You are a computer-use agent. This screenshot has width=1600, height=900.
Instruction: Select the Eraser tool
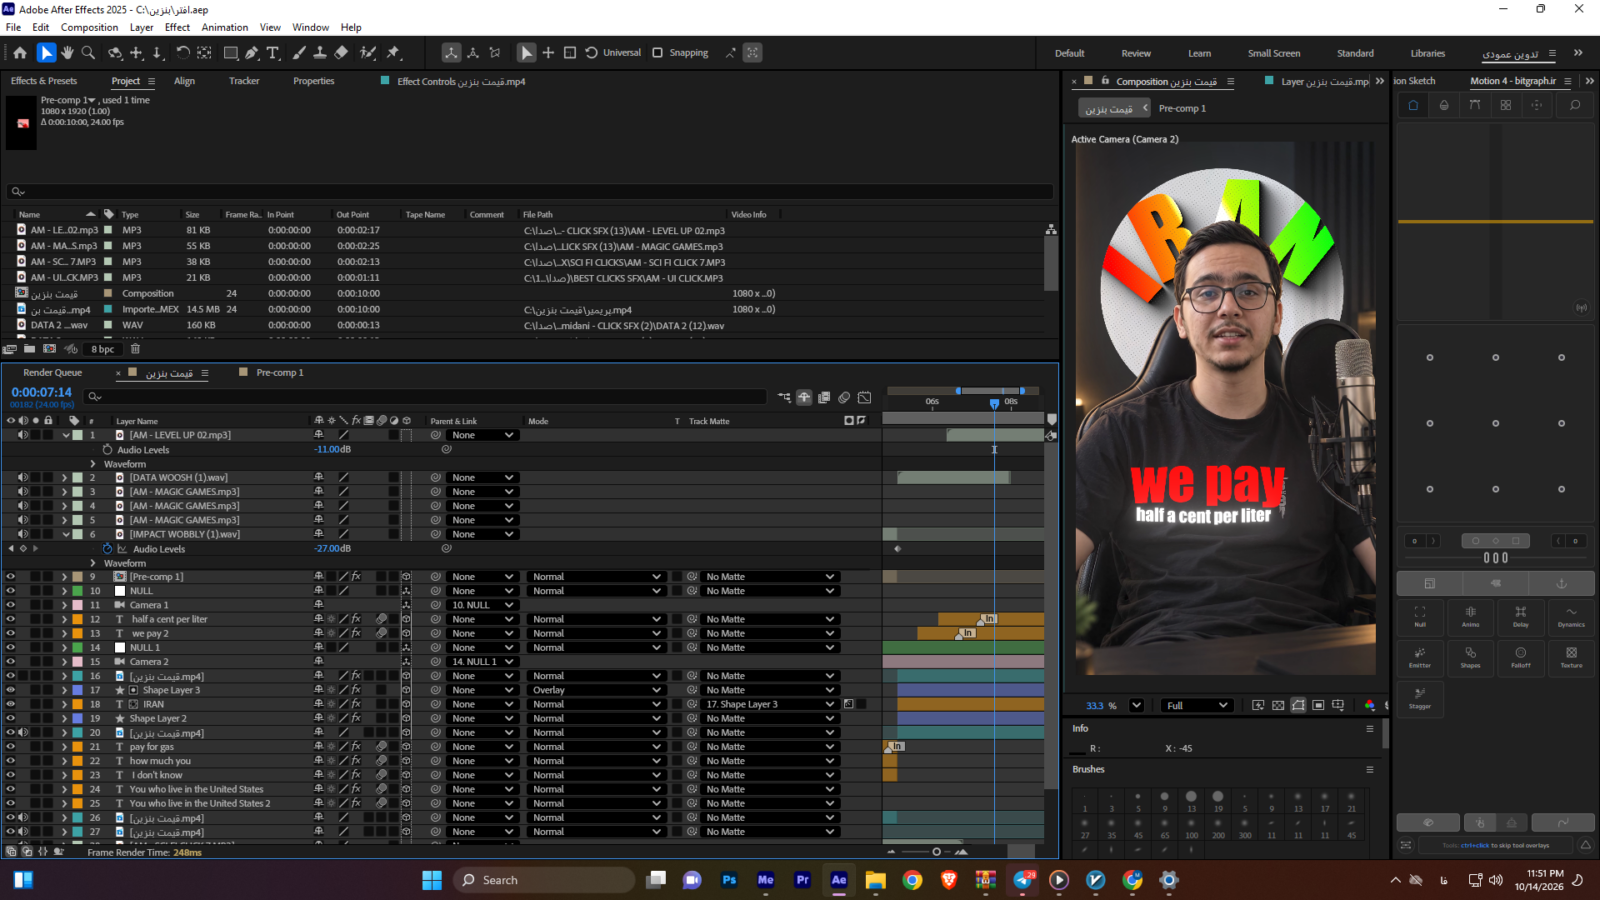(x=341, y=53)
